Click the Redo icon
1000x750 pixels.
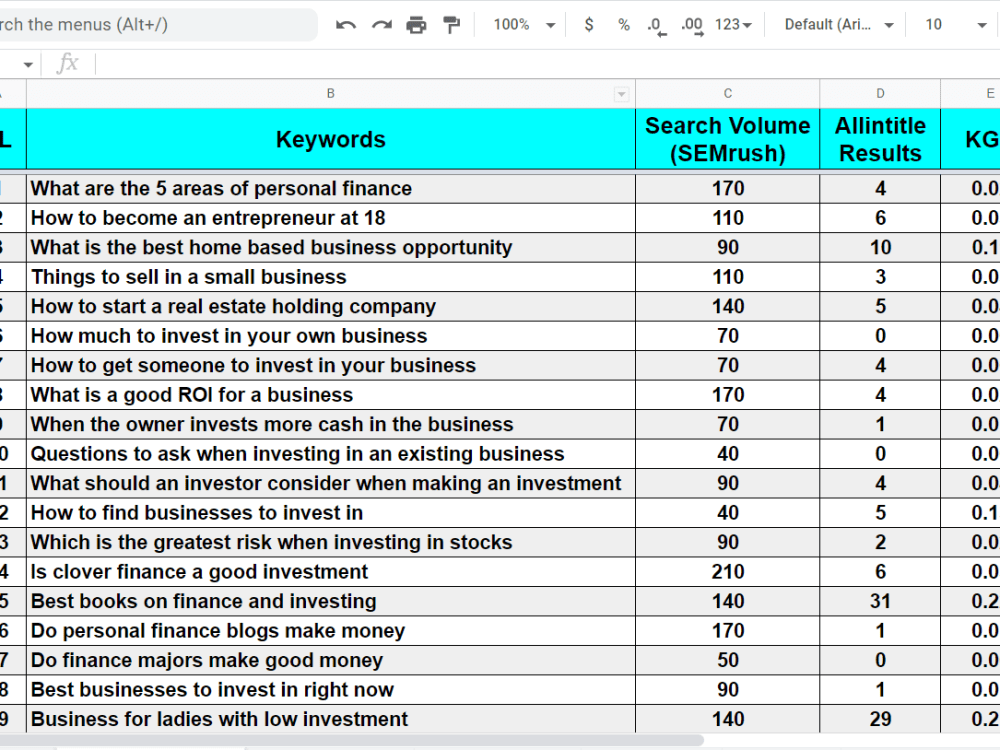(x=381, y=25)
